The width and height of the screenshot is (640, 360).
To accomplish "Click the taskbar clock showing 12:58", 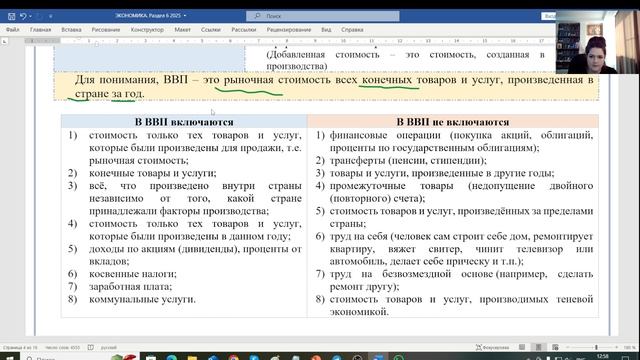I will (x=603, y=357).
